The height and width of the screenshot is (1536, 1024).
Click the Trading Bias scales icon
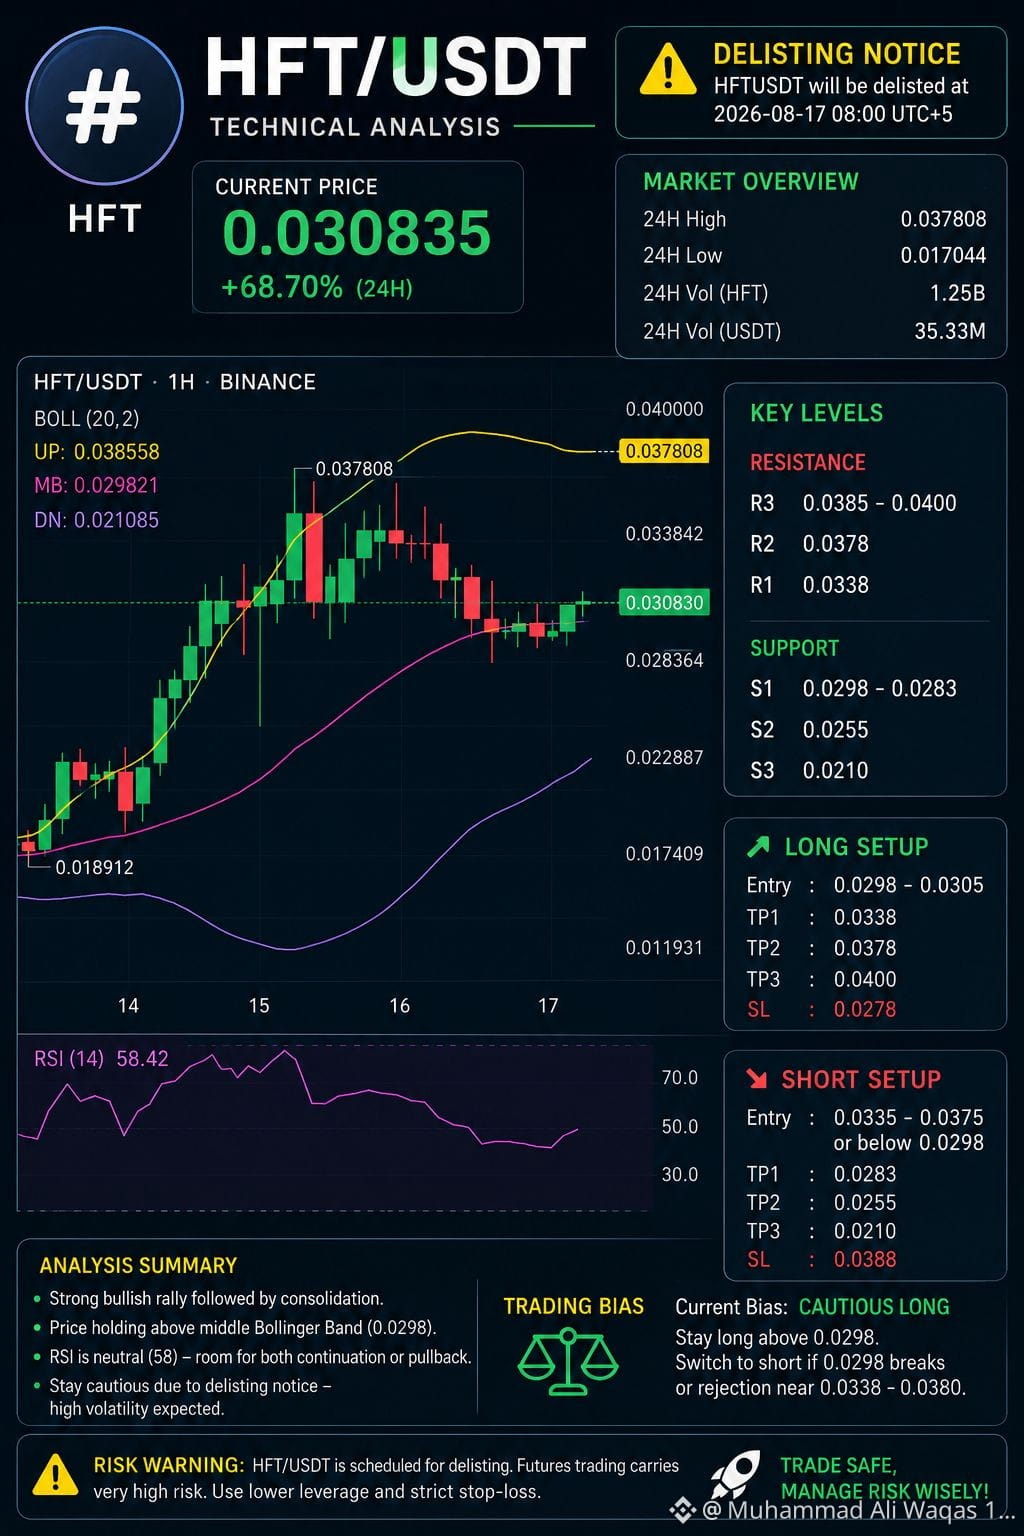568,1361
